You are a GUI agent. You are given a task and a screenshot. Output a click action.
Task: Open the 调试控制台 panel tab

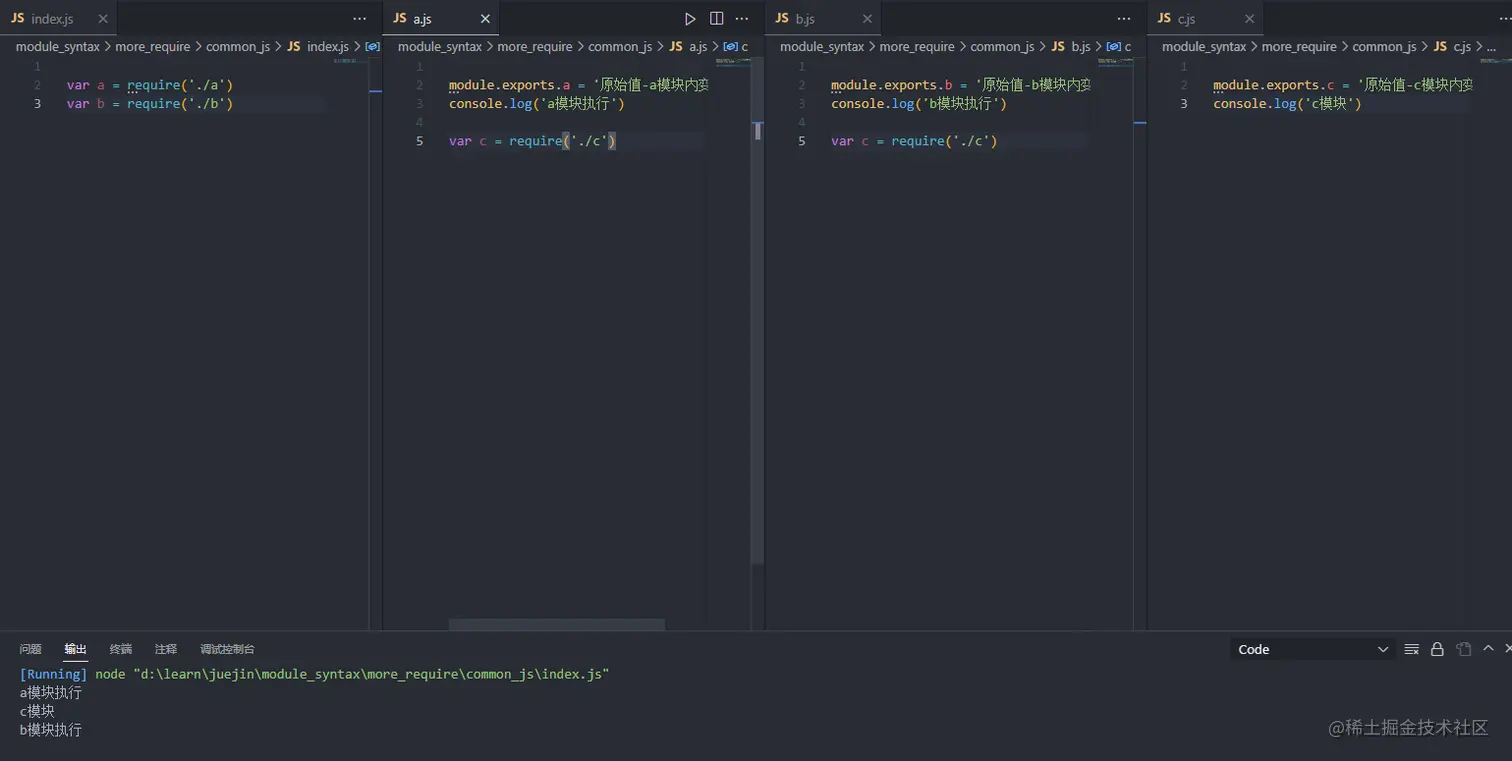click(x=227, y=649)
